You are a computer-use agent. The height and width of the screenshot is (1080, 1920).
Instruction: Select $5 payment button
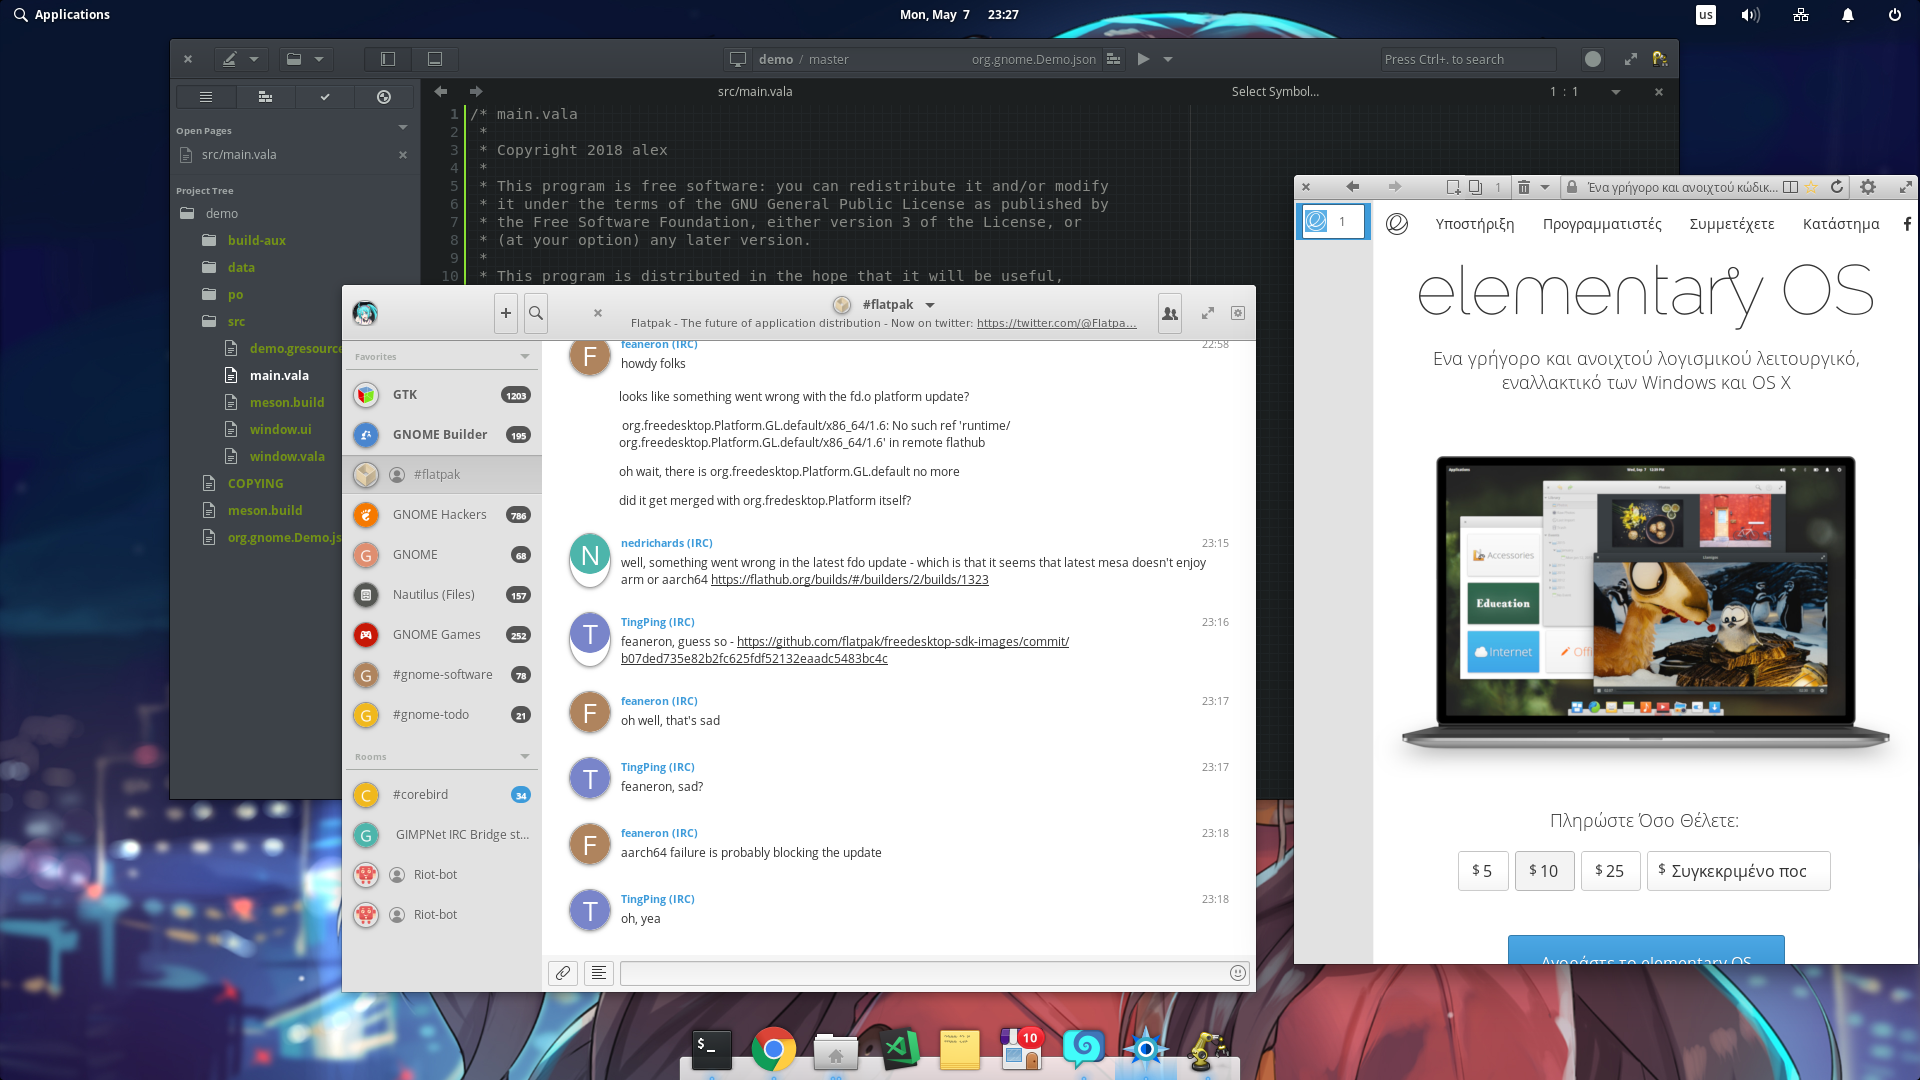coord(1483,871)
